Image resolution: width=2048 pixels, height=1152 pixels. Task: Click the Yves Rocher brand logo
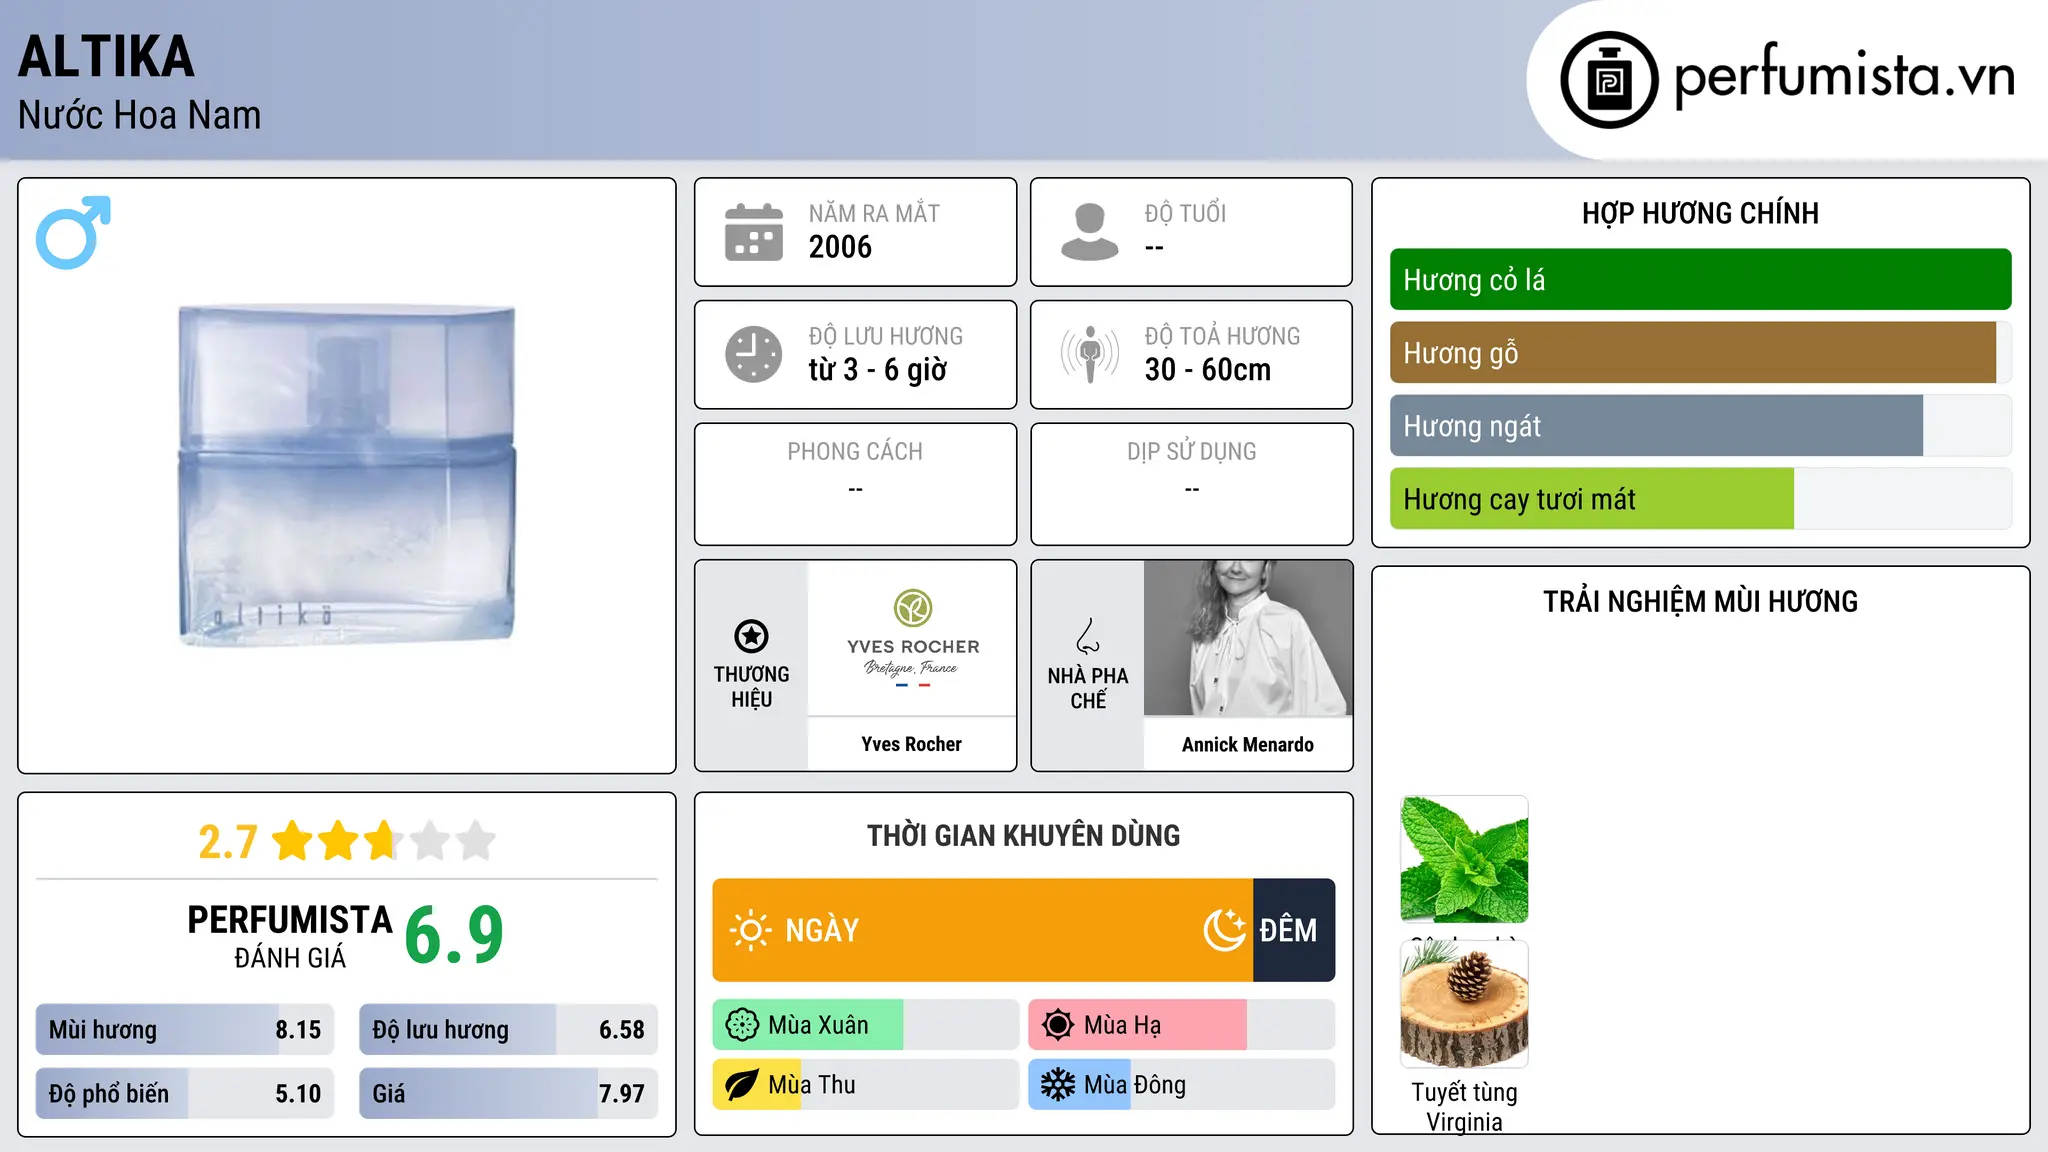point(912,638)
